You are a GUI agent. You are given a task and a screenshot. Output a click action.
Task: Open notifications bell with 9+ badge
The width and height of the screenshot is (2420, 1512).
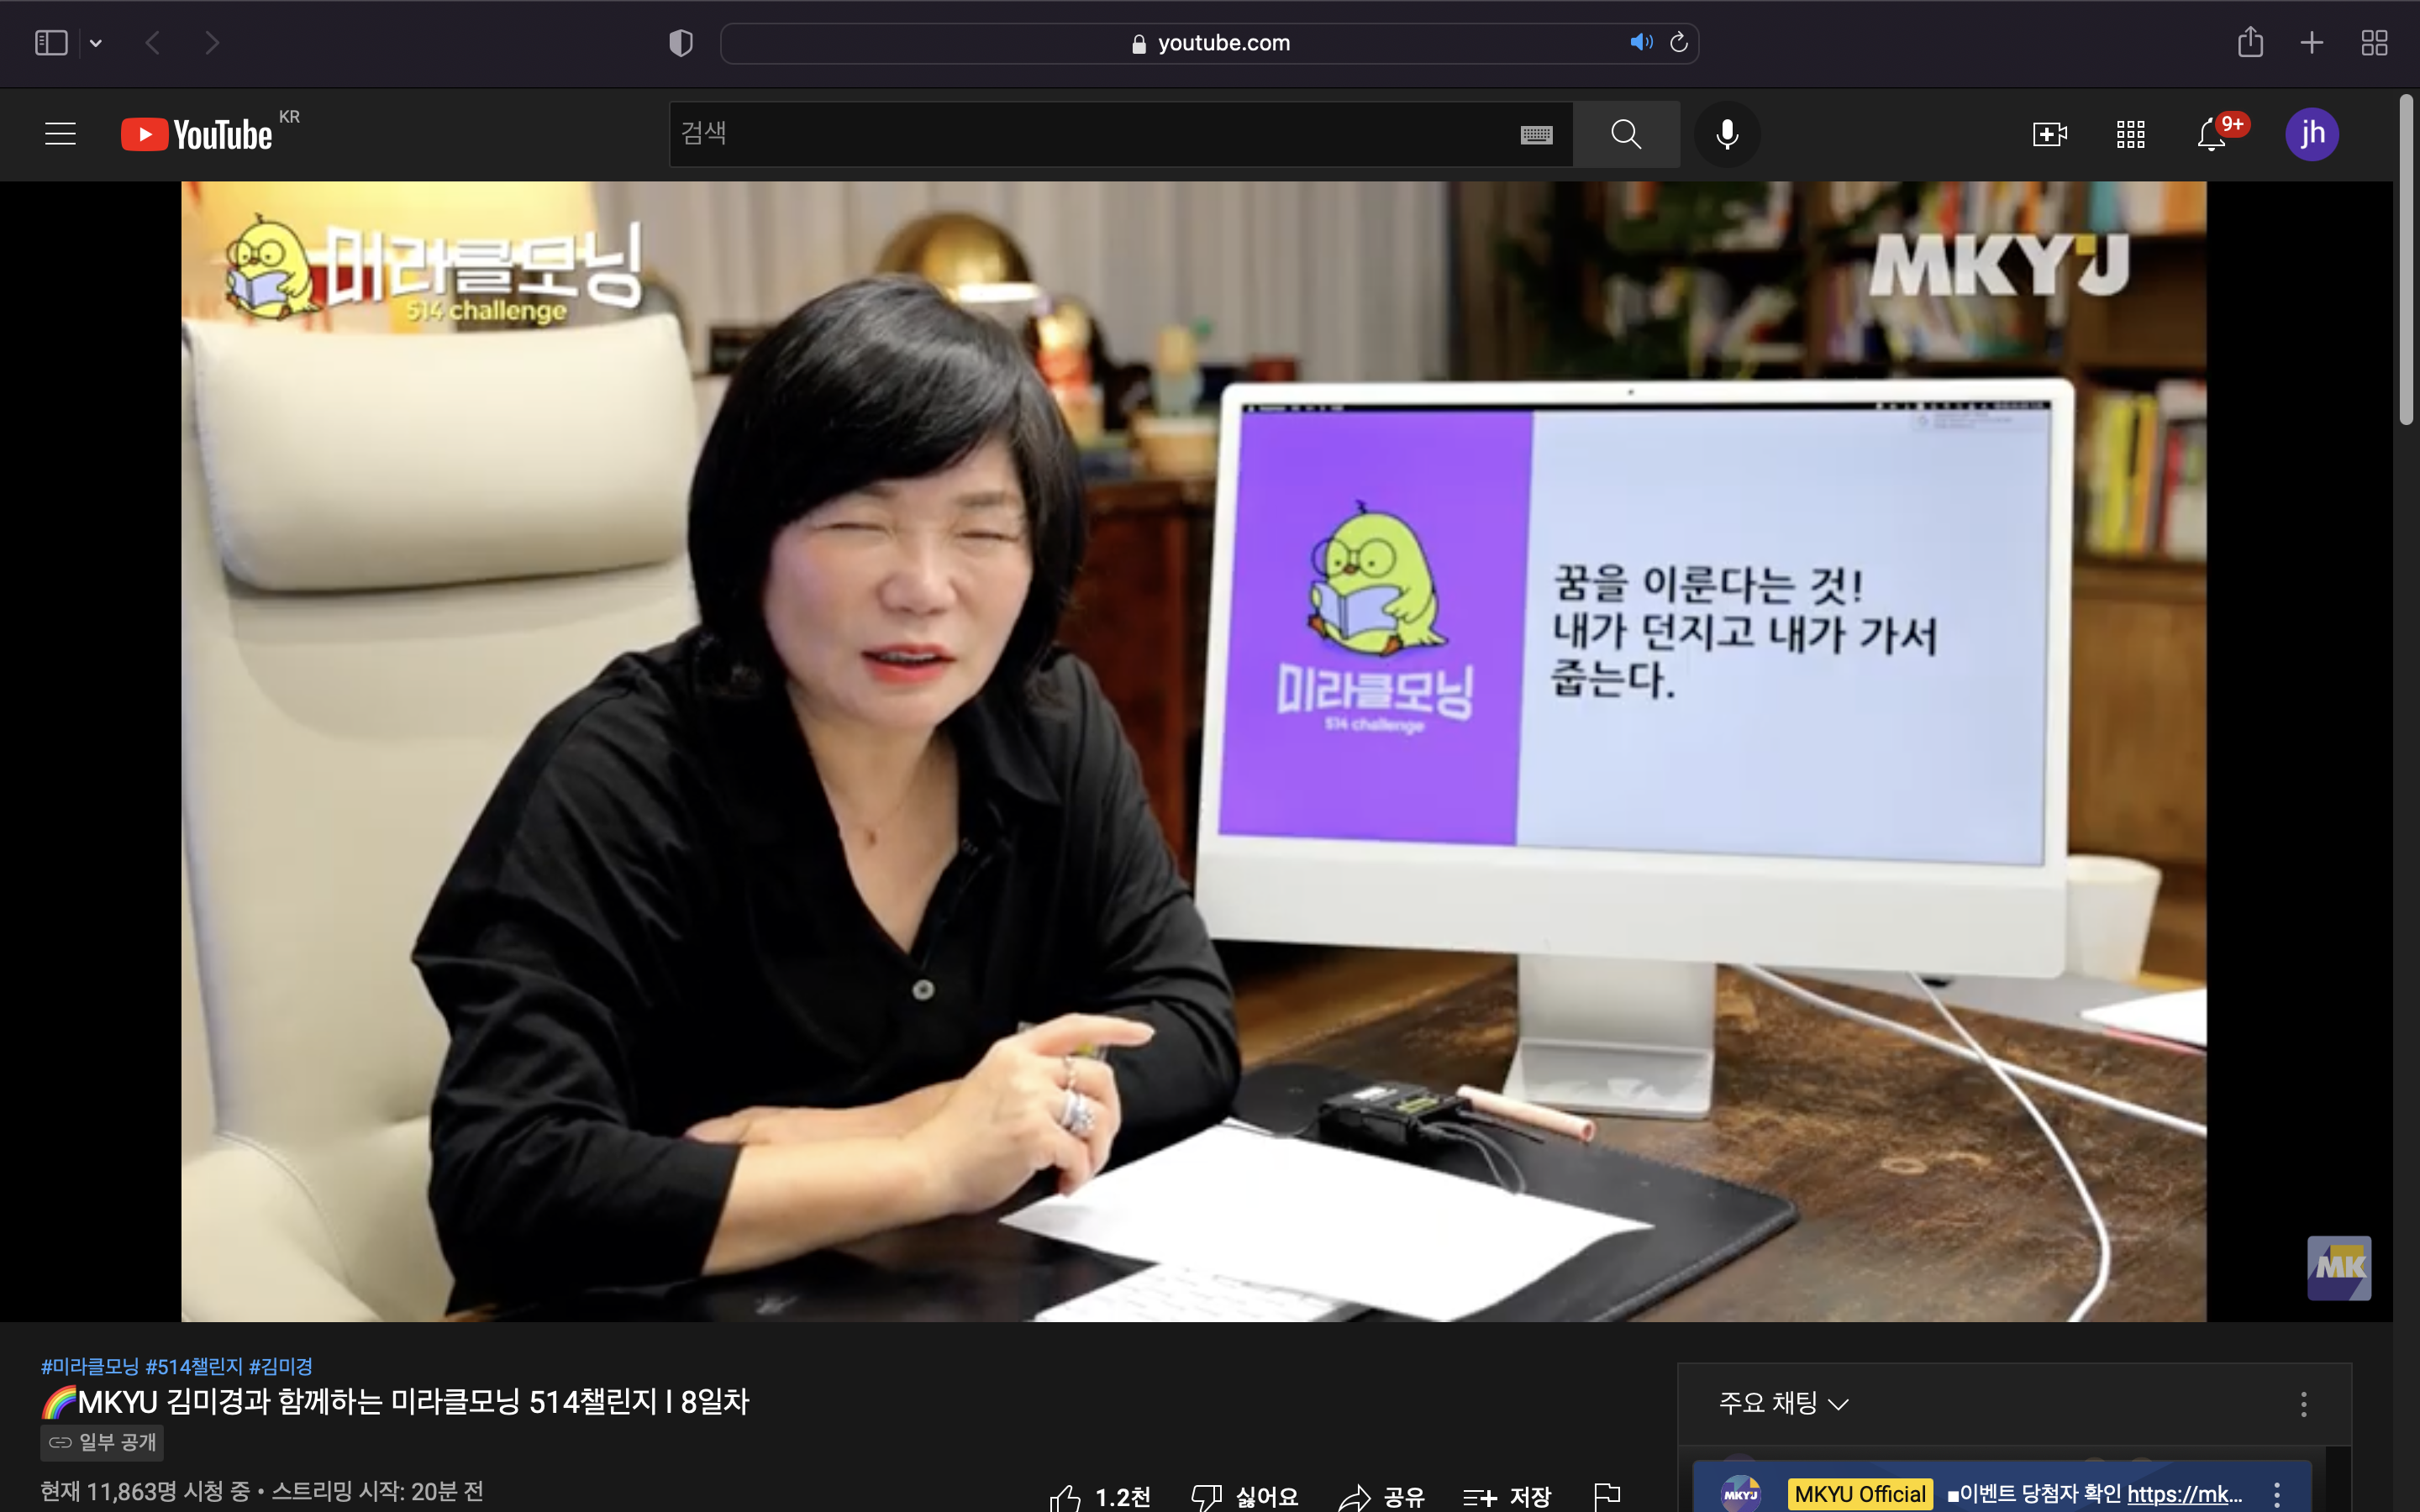[x=2212, y=134]
